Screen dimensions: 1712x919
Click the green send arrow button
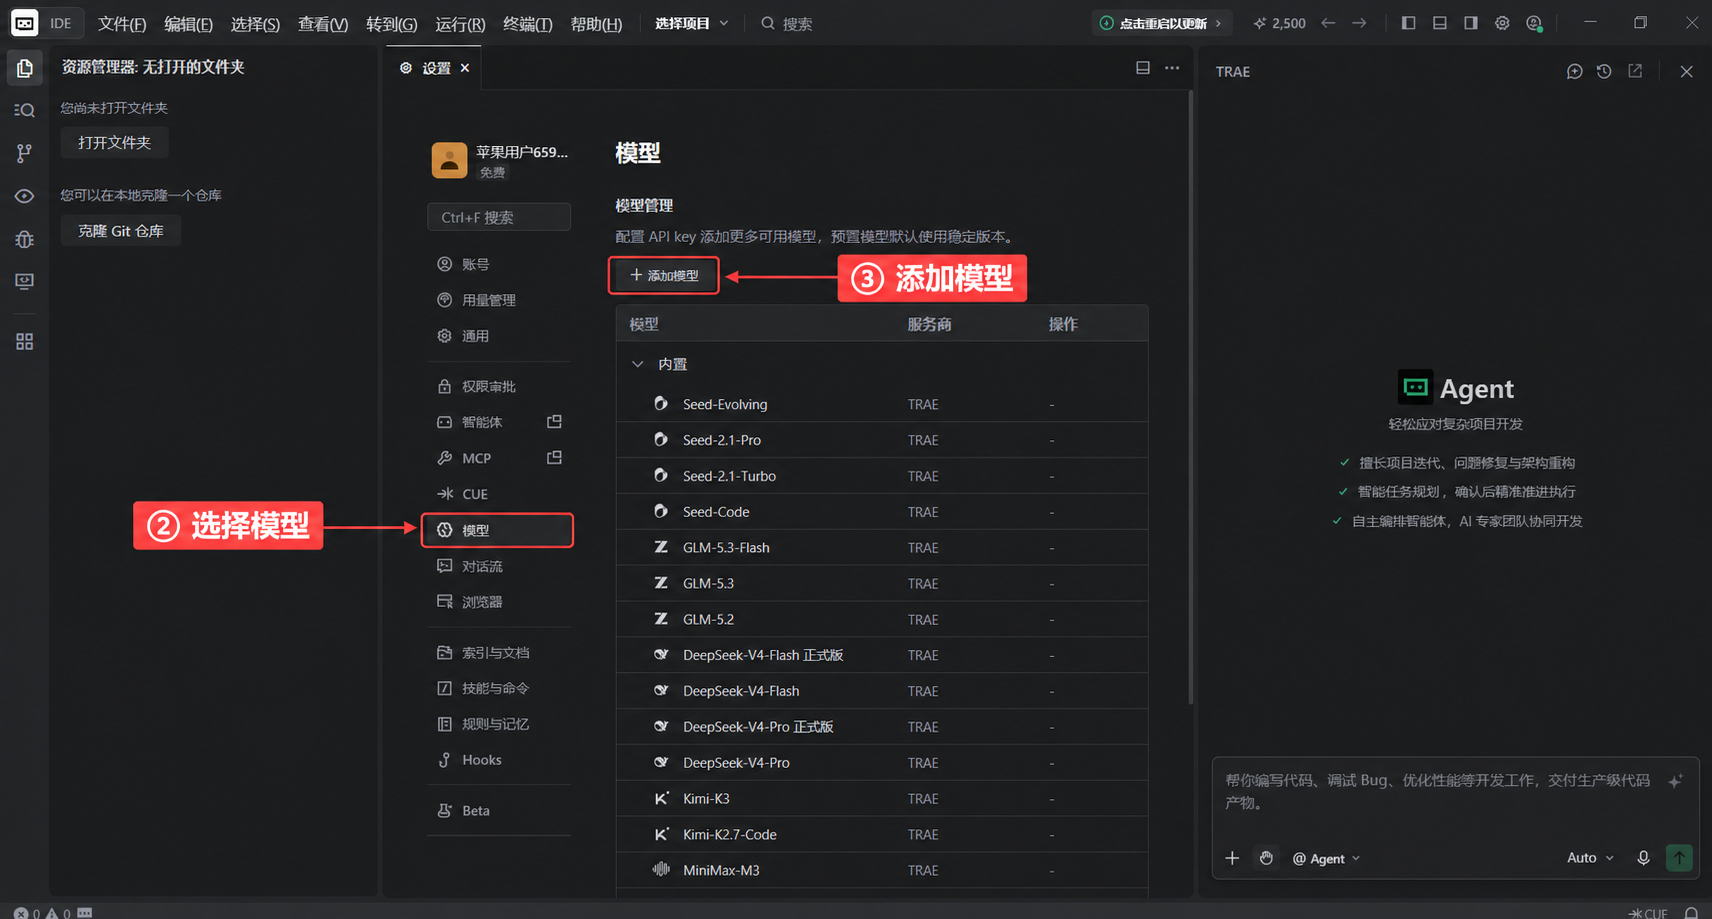point(1679,857)
